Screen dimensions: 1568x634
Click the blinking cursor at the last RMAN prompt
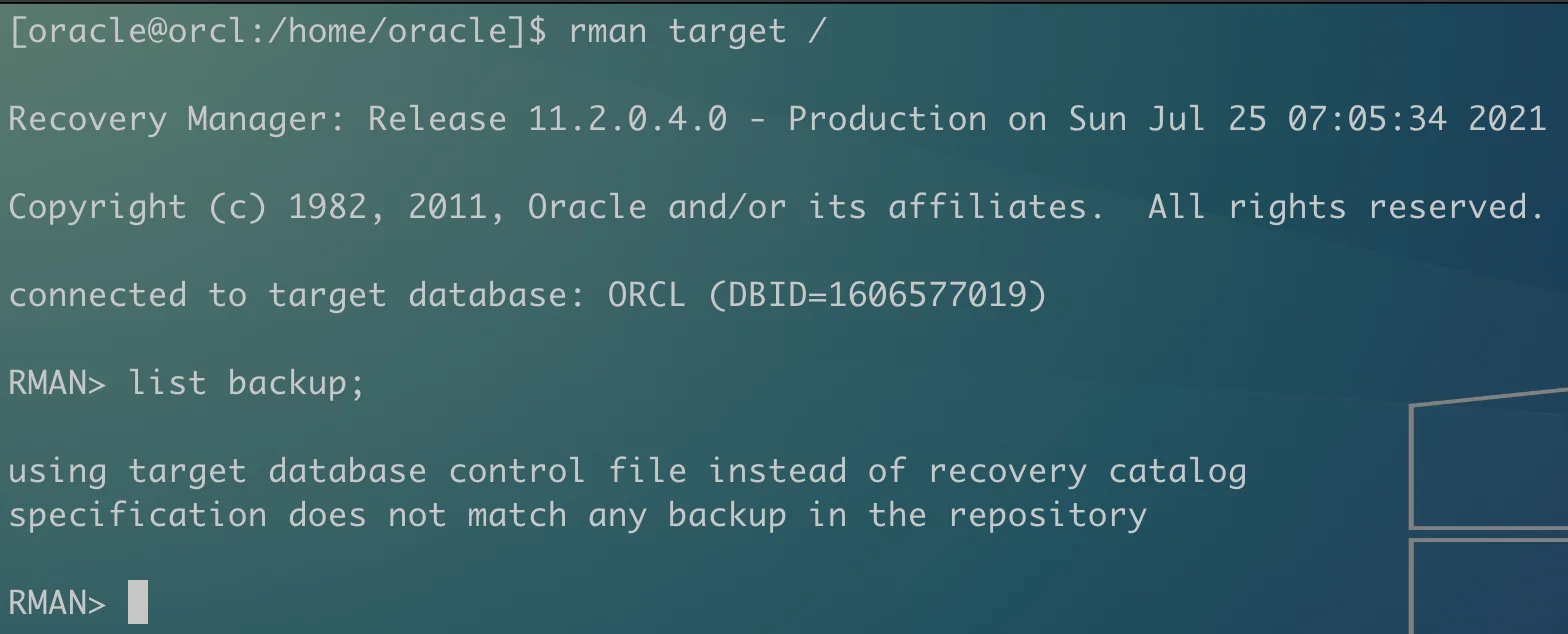[x=138, y=602]
